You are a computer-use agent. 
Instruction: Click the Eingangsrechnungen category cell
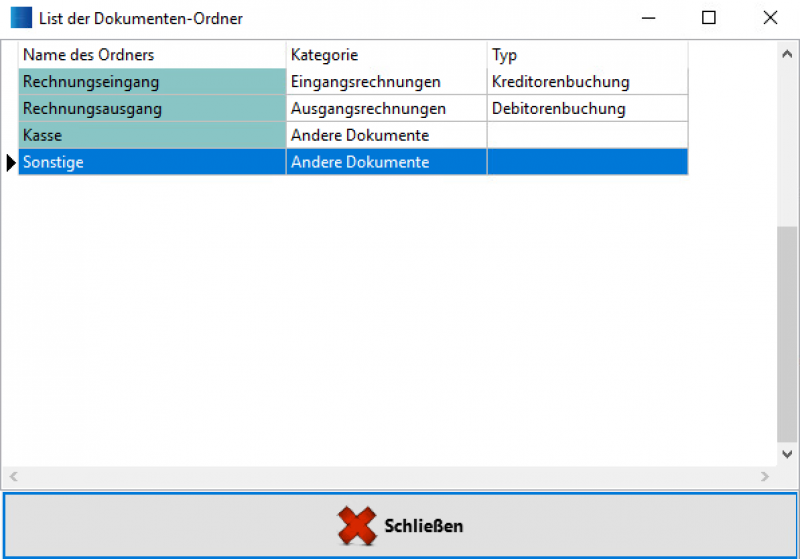(386, 82)
